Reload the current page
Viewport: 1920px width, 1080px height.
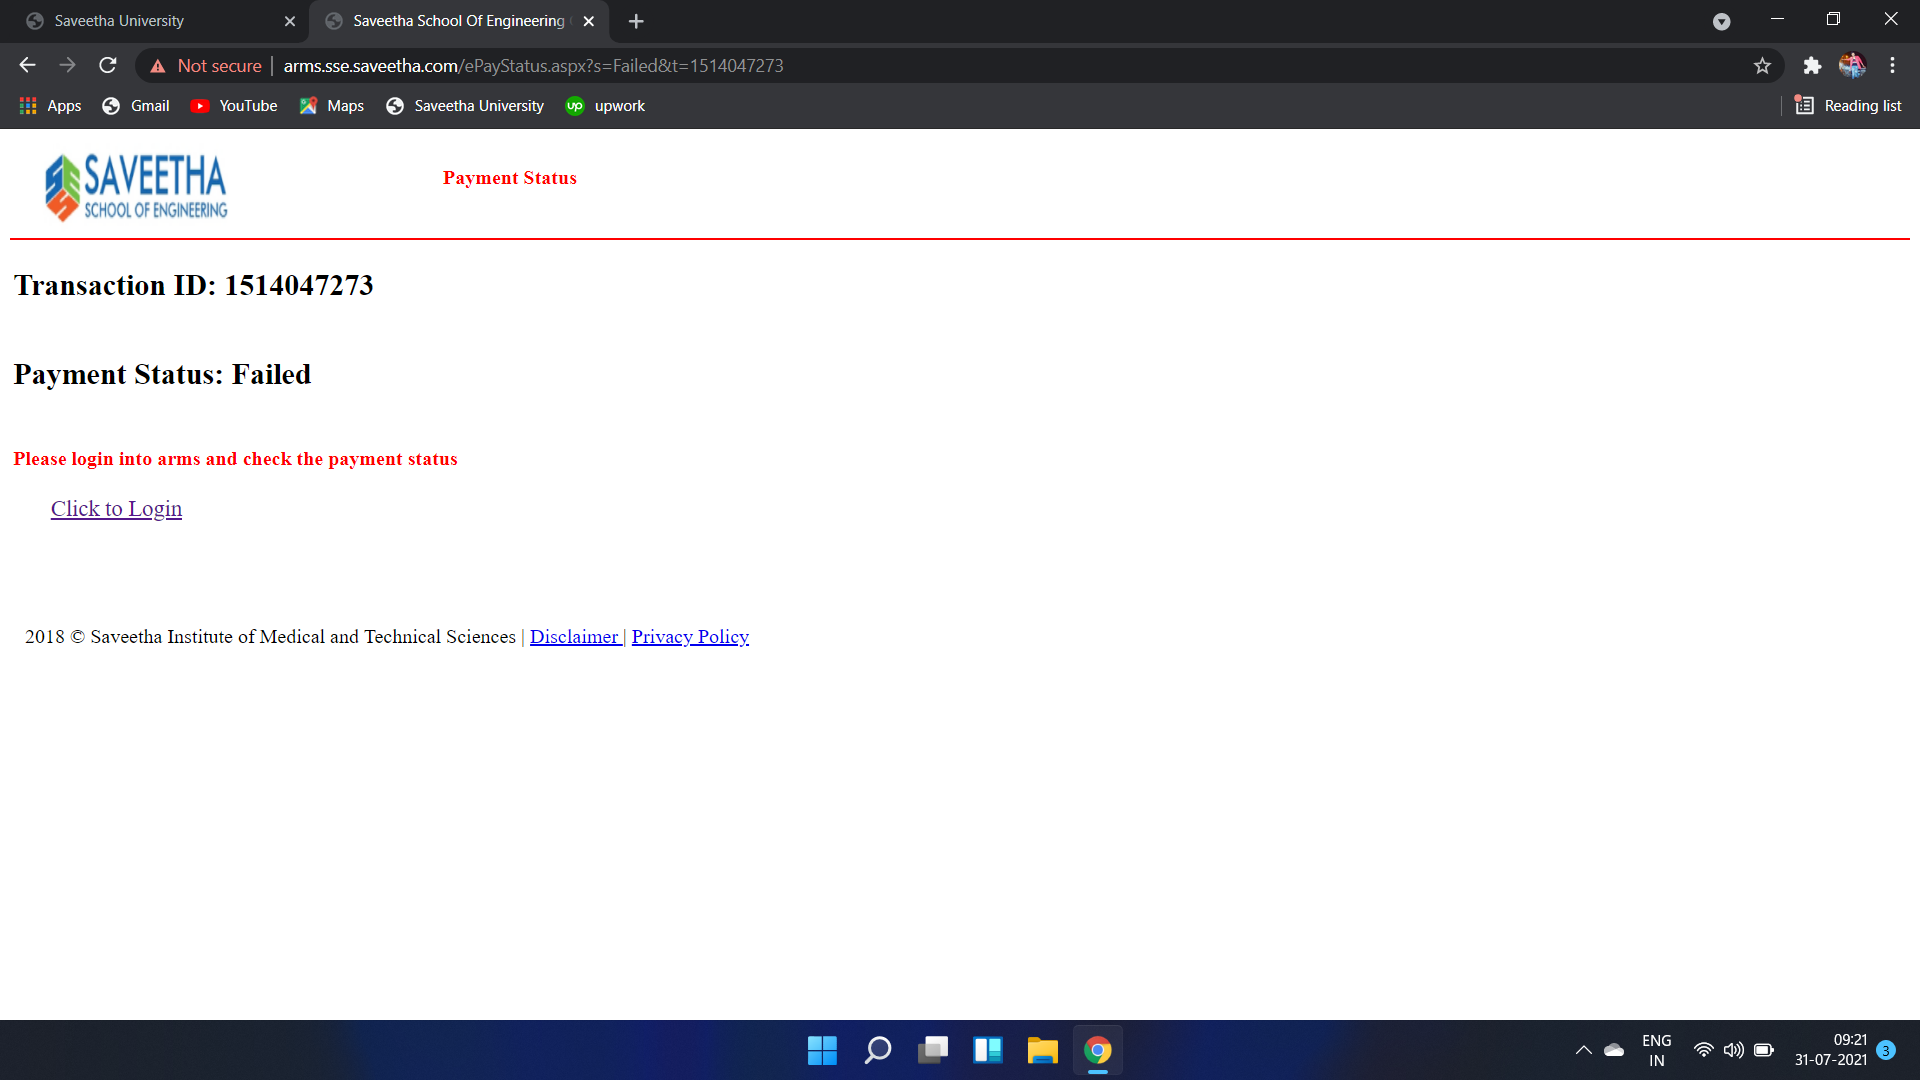pyautogui.click(x=108, y=66)
